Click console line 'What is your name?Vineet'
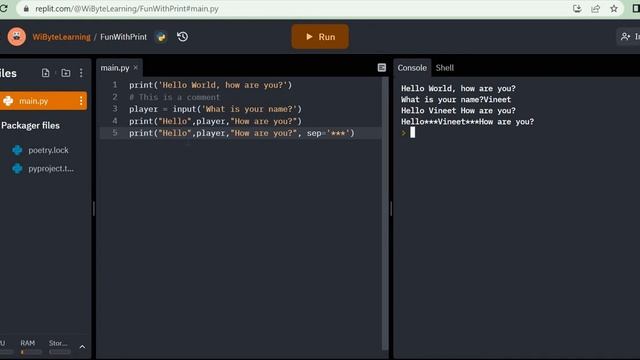Image resolution: width=640 pixels, height=360 pixels. click(x=456, y=100)
